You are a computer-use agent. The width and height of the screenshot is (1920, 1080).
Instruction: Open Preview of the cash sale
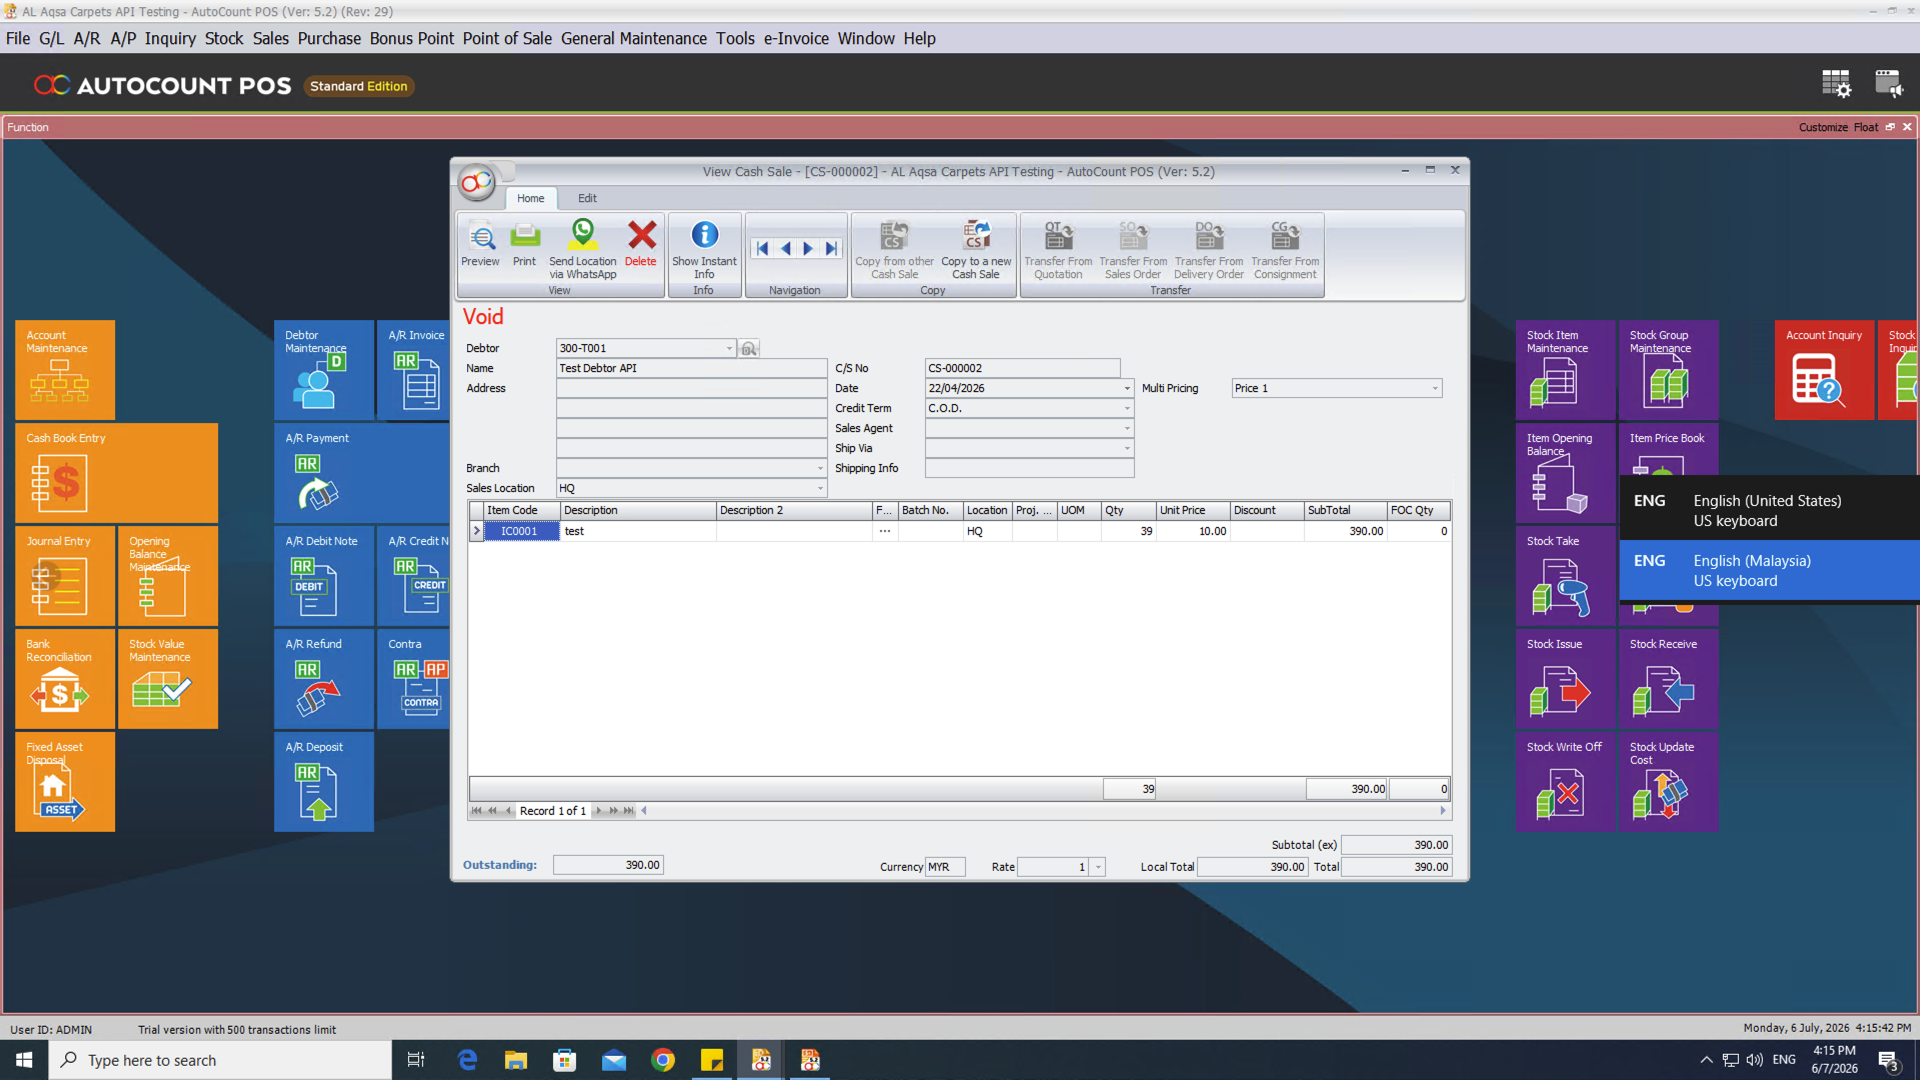click(x=480, y=244)
